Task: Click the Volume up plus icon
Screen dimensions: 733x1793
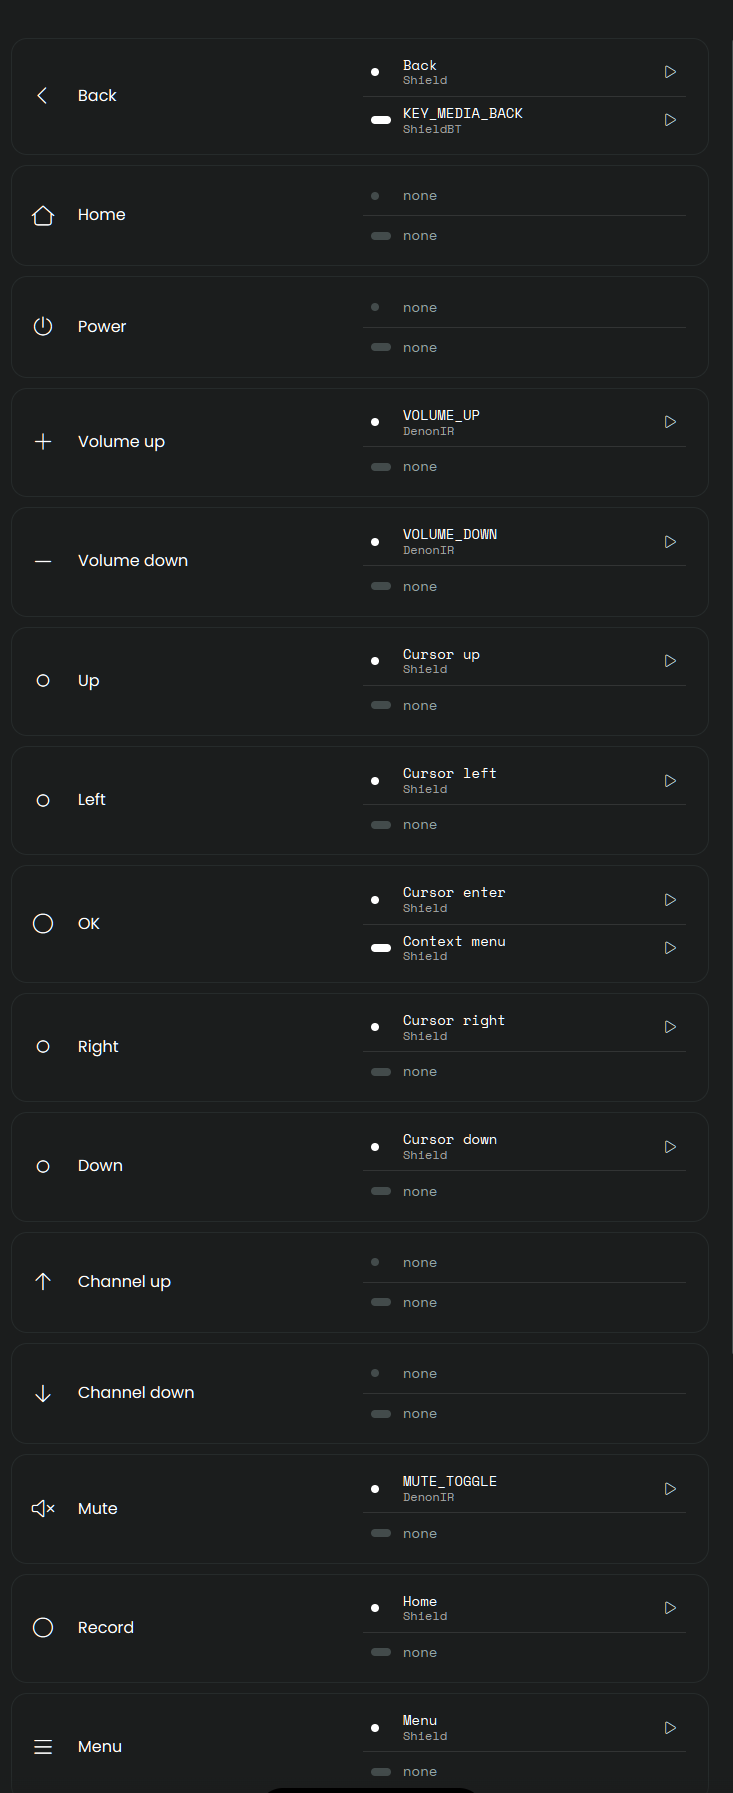Action: [43, 442]
